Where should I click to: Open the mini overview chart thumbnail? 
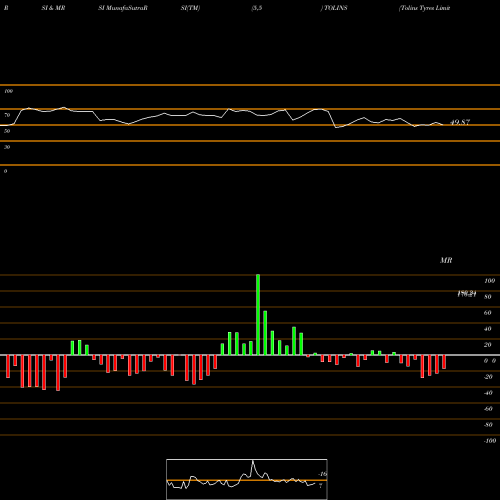point(247,479)
